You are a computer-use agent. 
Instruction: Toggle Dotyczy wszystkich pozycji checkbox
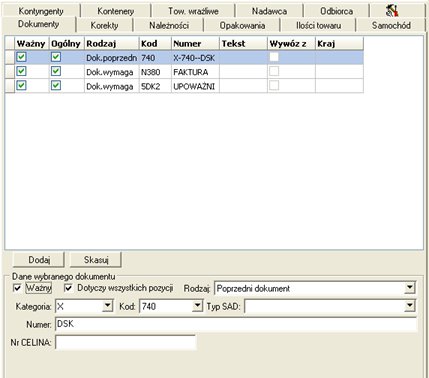click(68, 288)
